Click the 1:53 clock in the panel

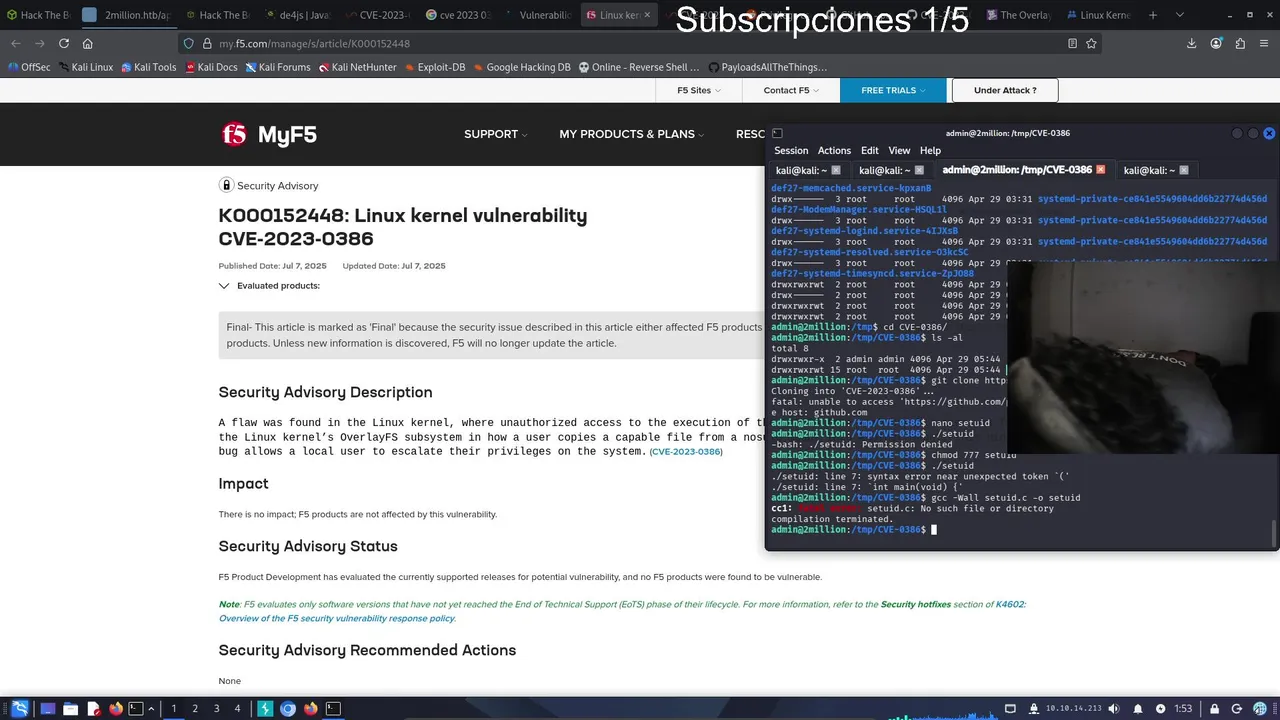coord(1183,708)
